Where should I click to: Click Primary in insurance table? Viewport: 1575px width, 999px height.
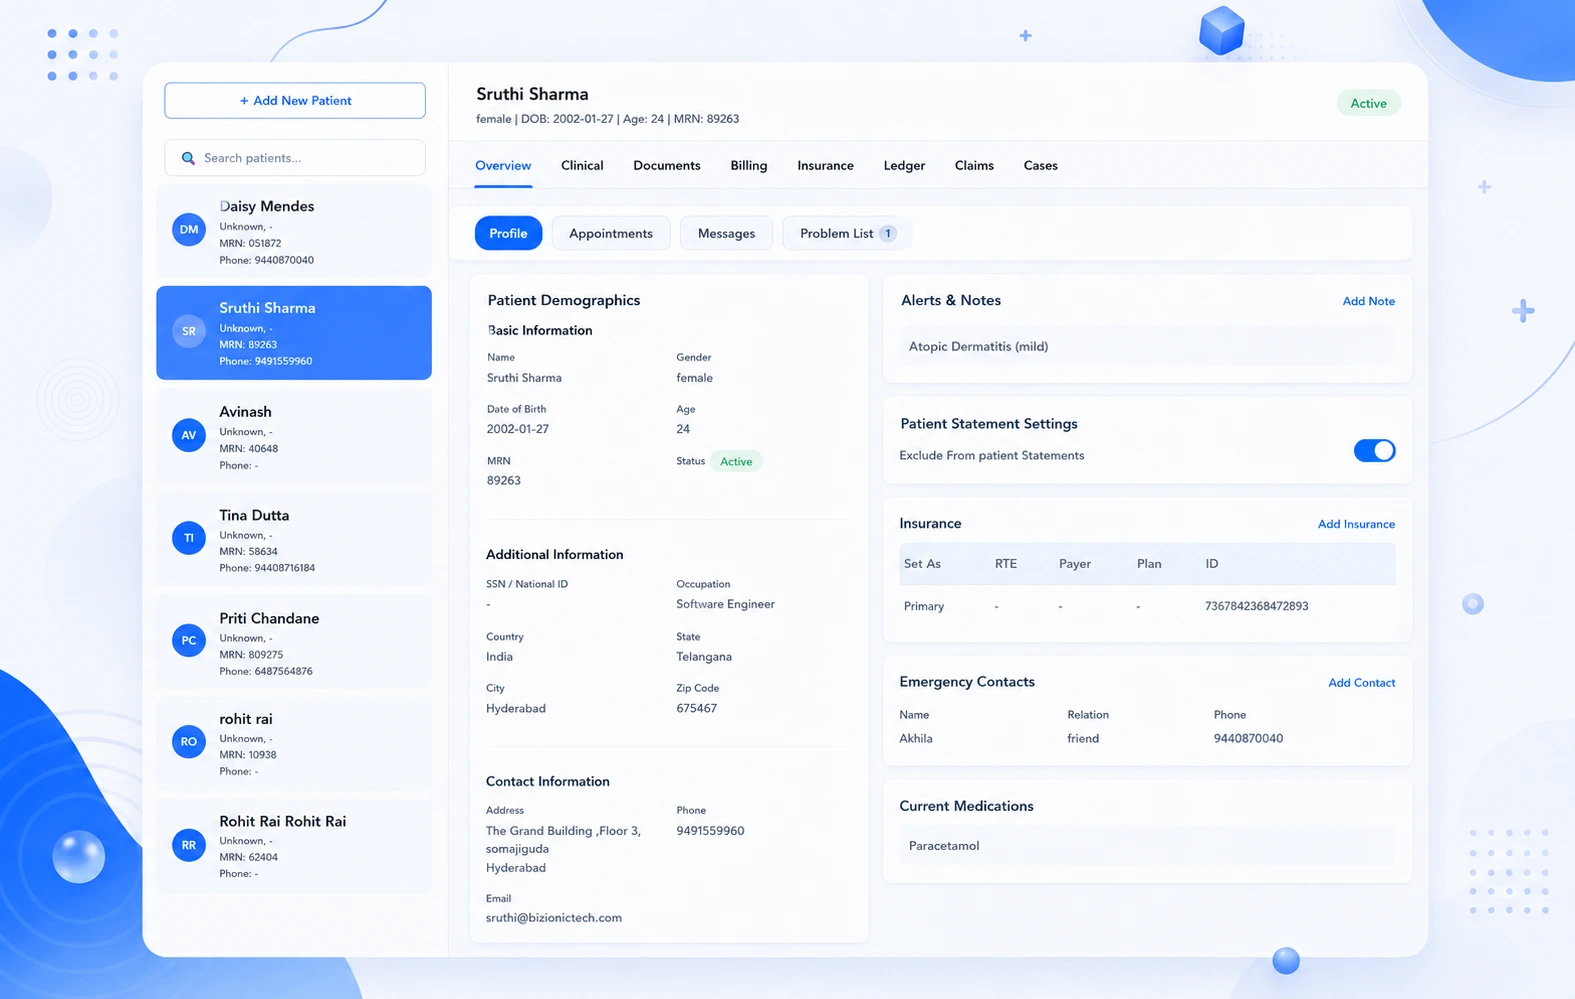[x=923, y=606]
